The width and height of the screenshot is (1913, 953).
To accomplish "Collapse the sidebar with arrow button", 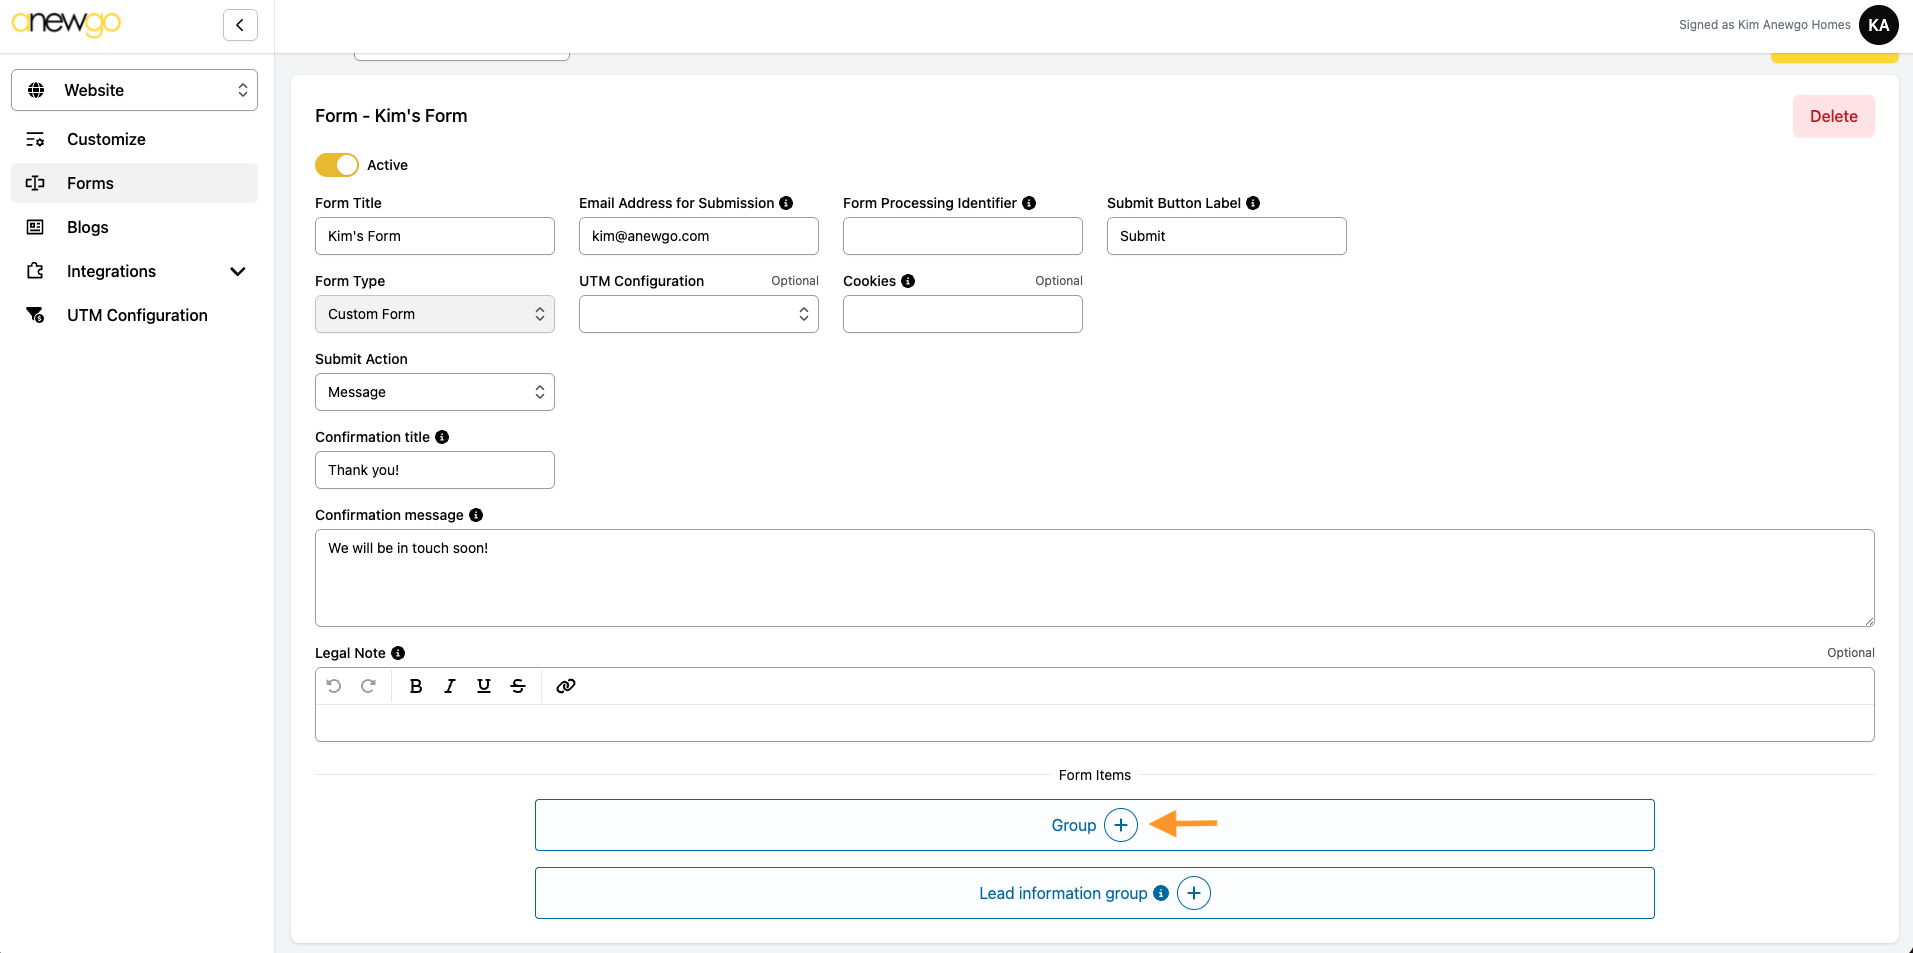I will [240, 25].
